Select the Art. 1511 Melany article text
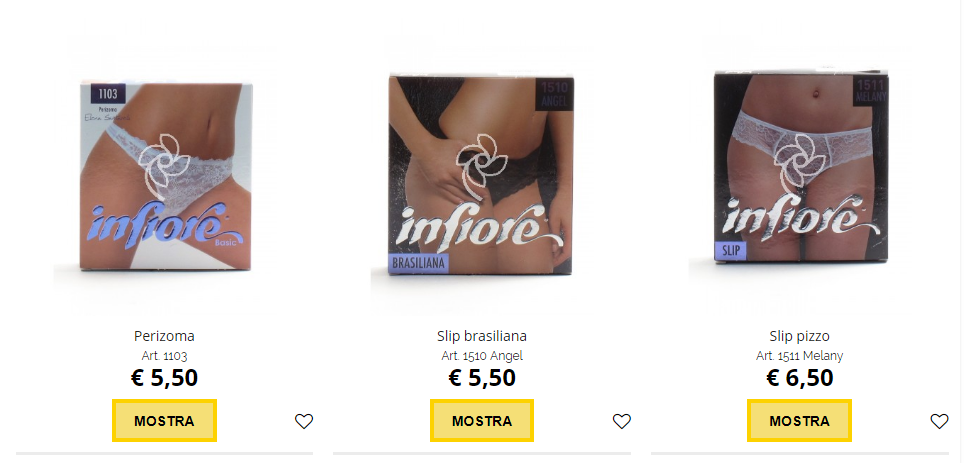 pos(799,356)
